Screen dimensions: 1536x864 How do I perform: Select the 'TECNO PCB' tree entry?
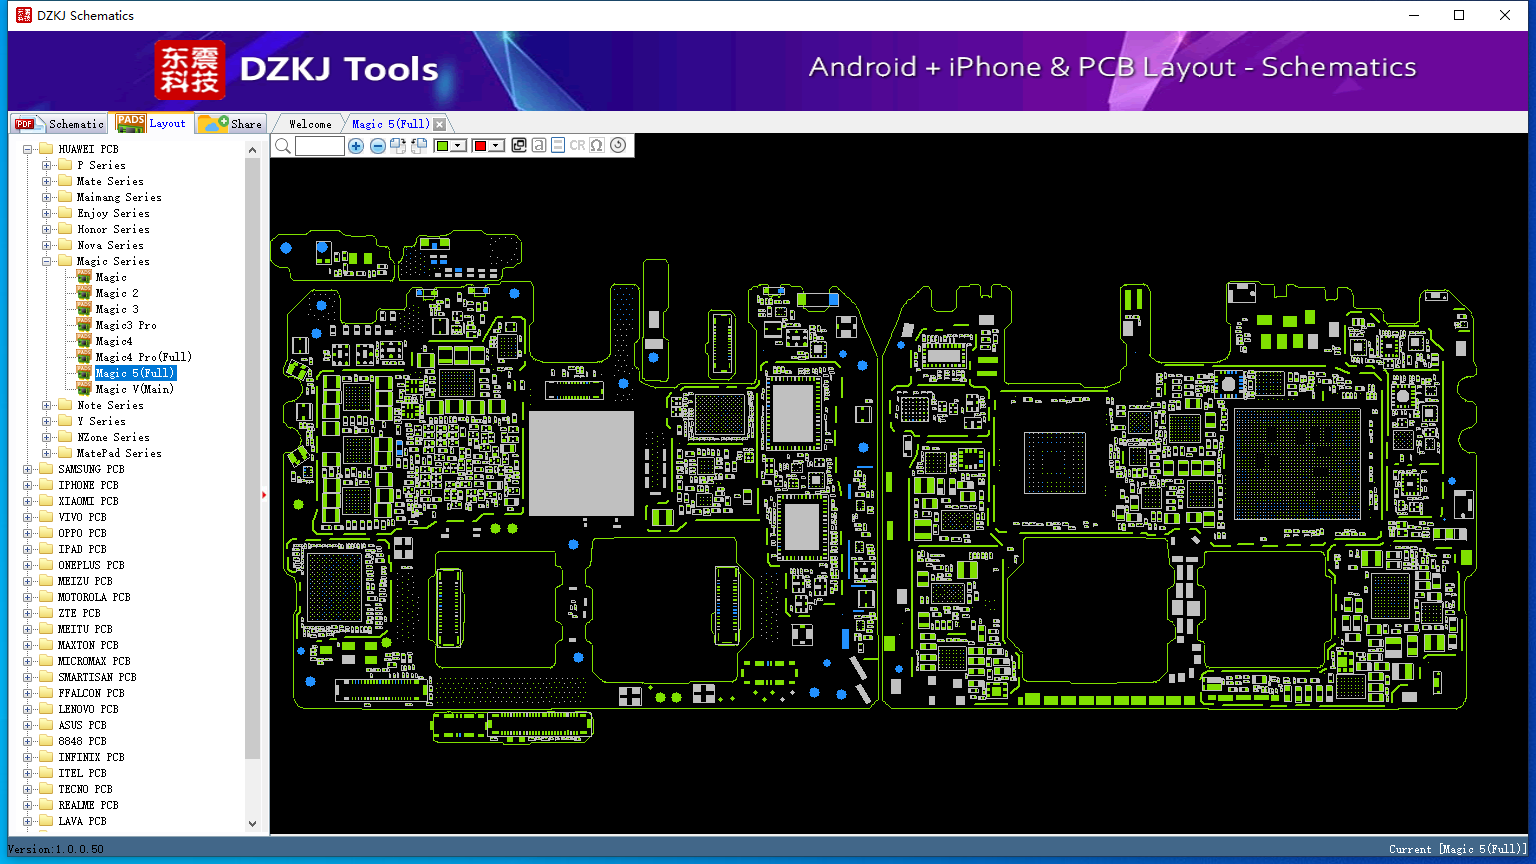coord(85,789)
